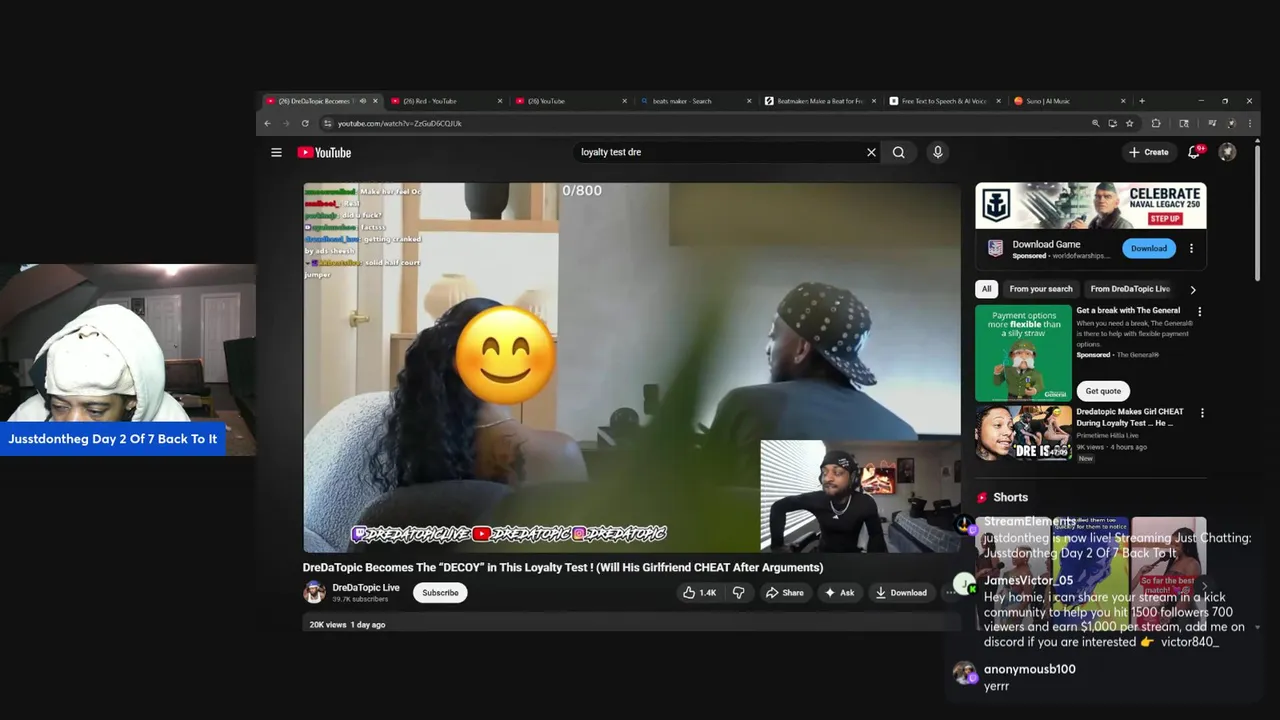Screen dimensions: 1280x720
Task: Open the Shorts section heading
Action: (1010, 497)
